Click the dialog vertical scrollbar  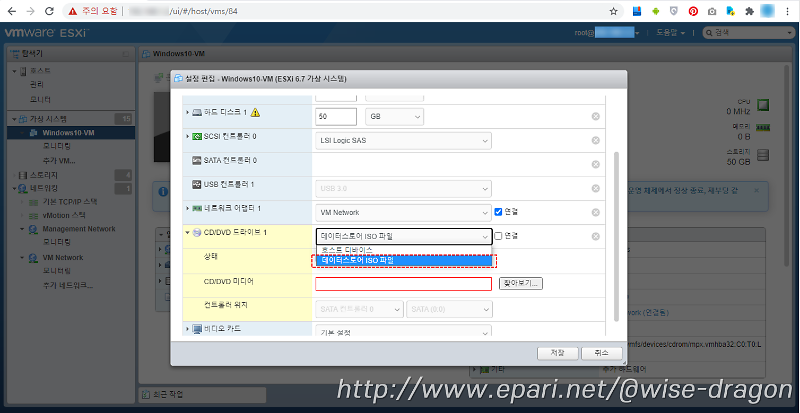pos(616,236)
